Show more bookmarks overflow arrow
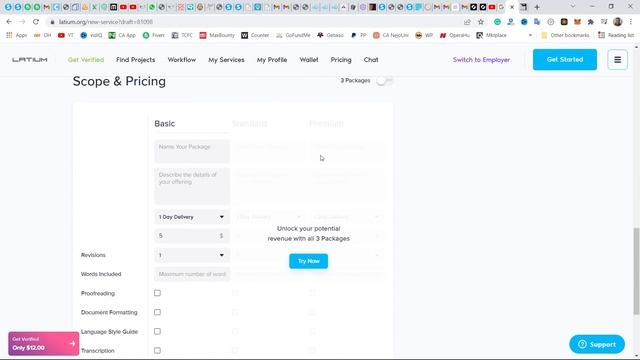This screenshot has height=360, width=640. click(530, 36)
